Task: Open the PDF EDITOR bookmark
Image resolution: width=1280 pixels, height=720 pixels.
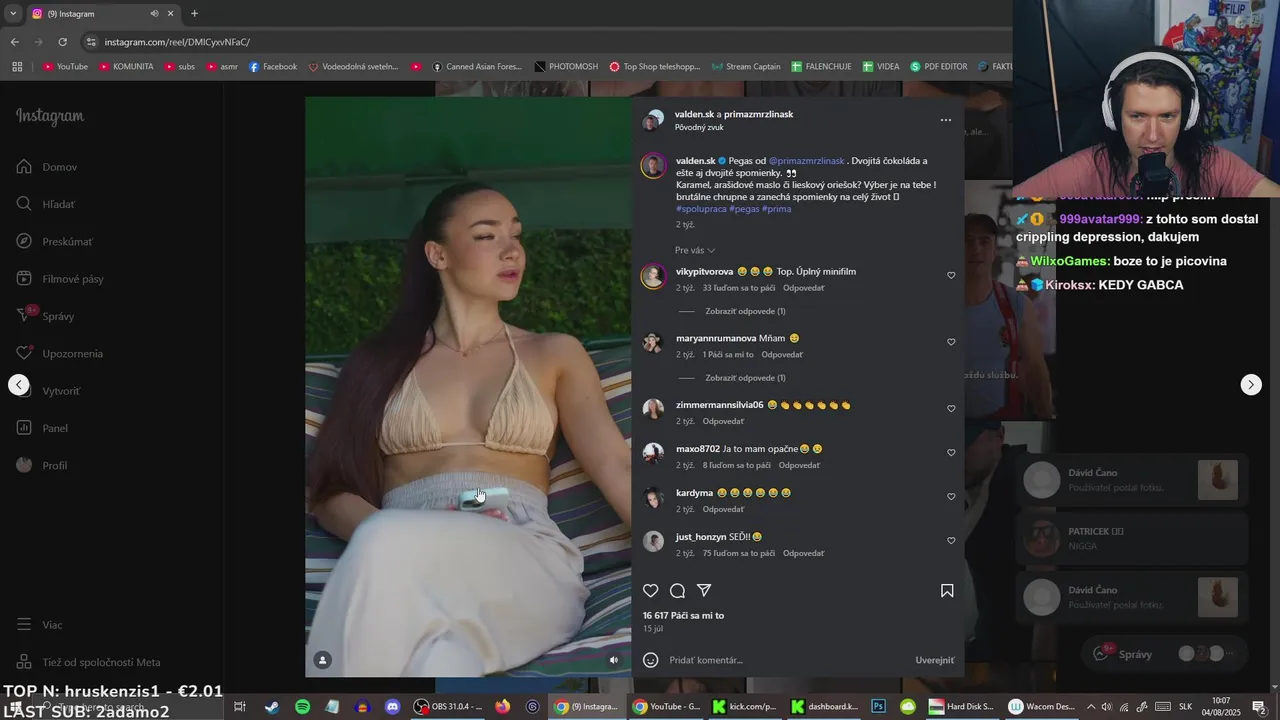Action: pyautogui.click(x=938, y=67)
